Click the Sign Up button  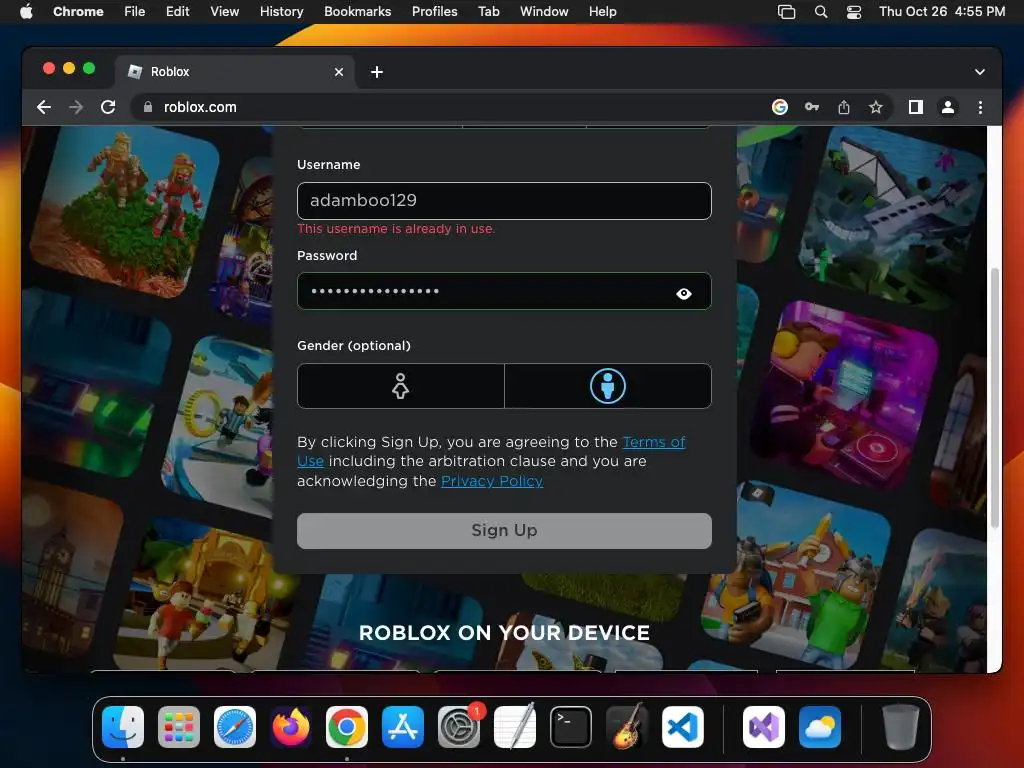(x=504, y=530)
